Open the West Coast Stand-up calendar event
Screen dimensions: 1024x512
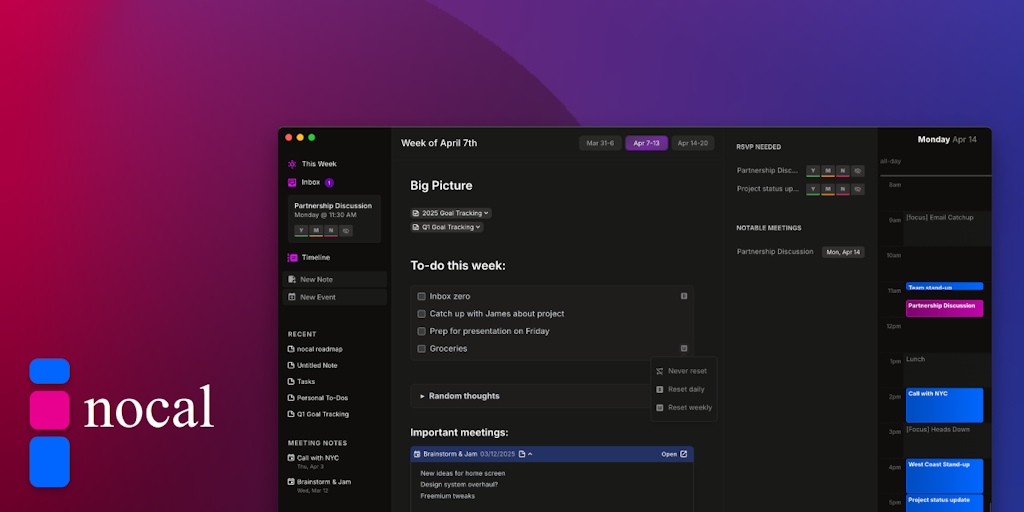pyautogui.click(x=944, y=475)
